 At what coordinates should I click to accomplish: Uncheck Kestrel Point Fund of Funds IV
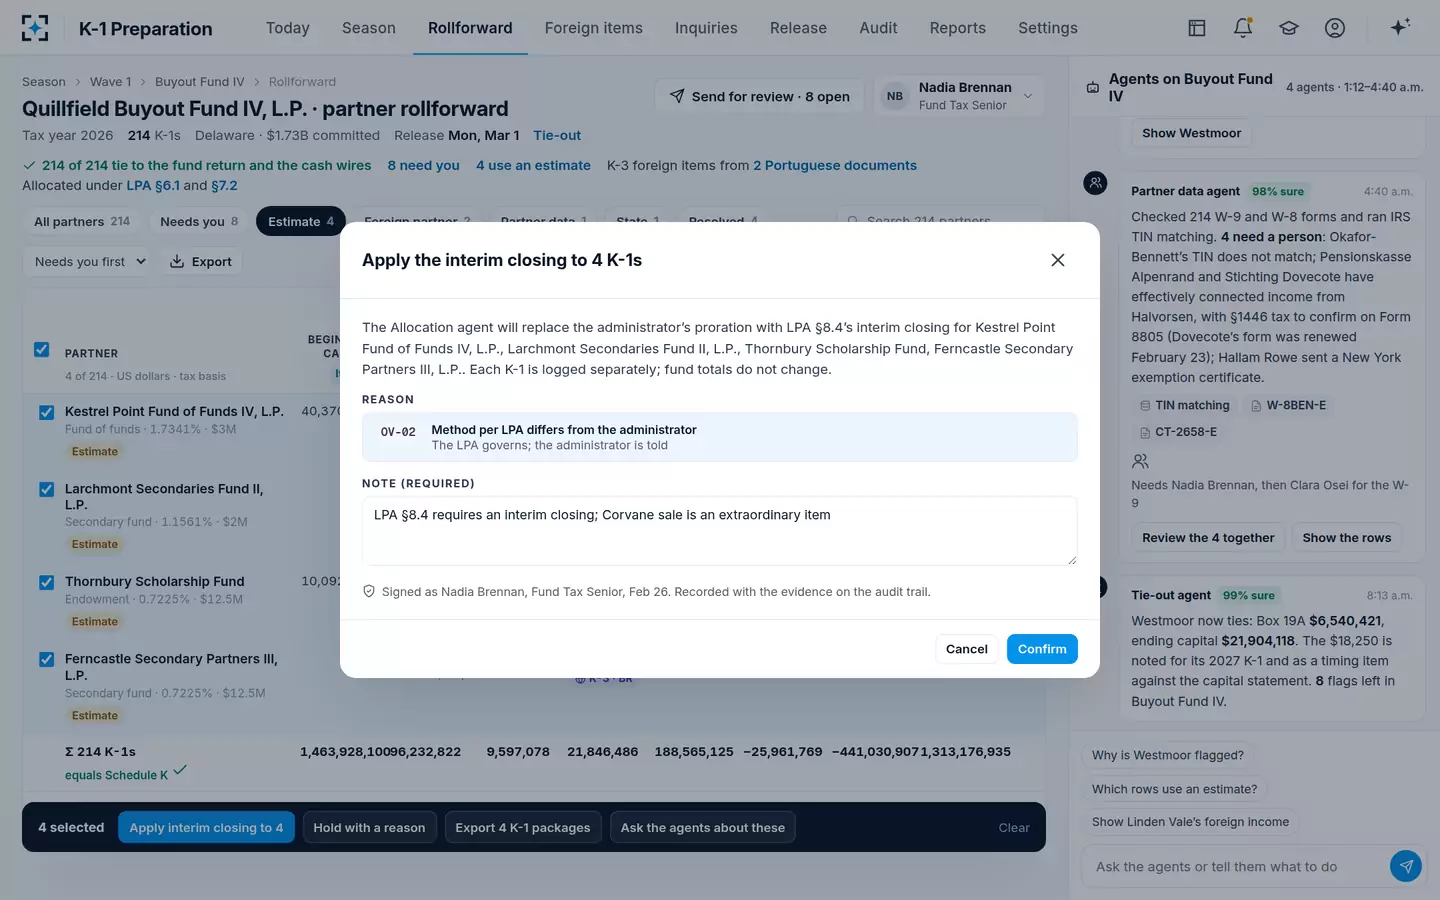point(46,412)
